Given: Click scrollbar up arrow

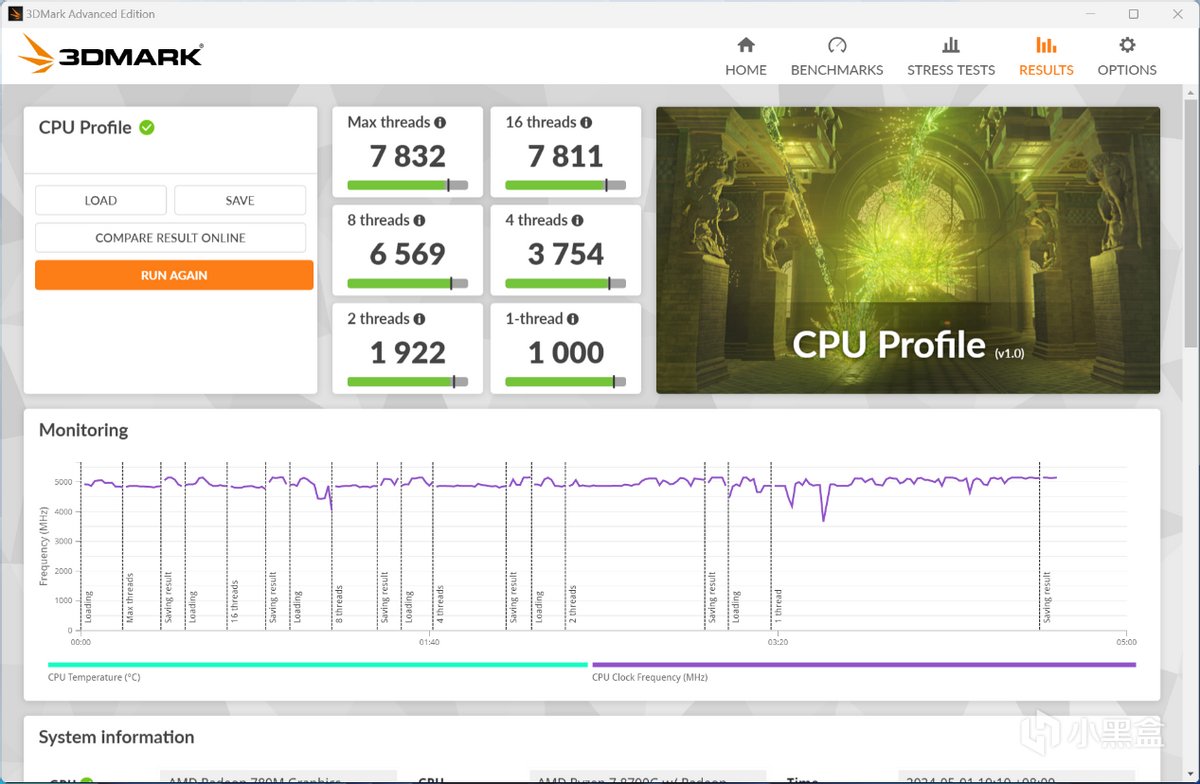Looking at the screenshot, I should [1190, 92].
